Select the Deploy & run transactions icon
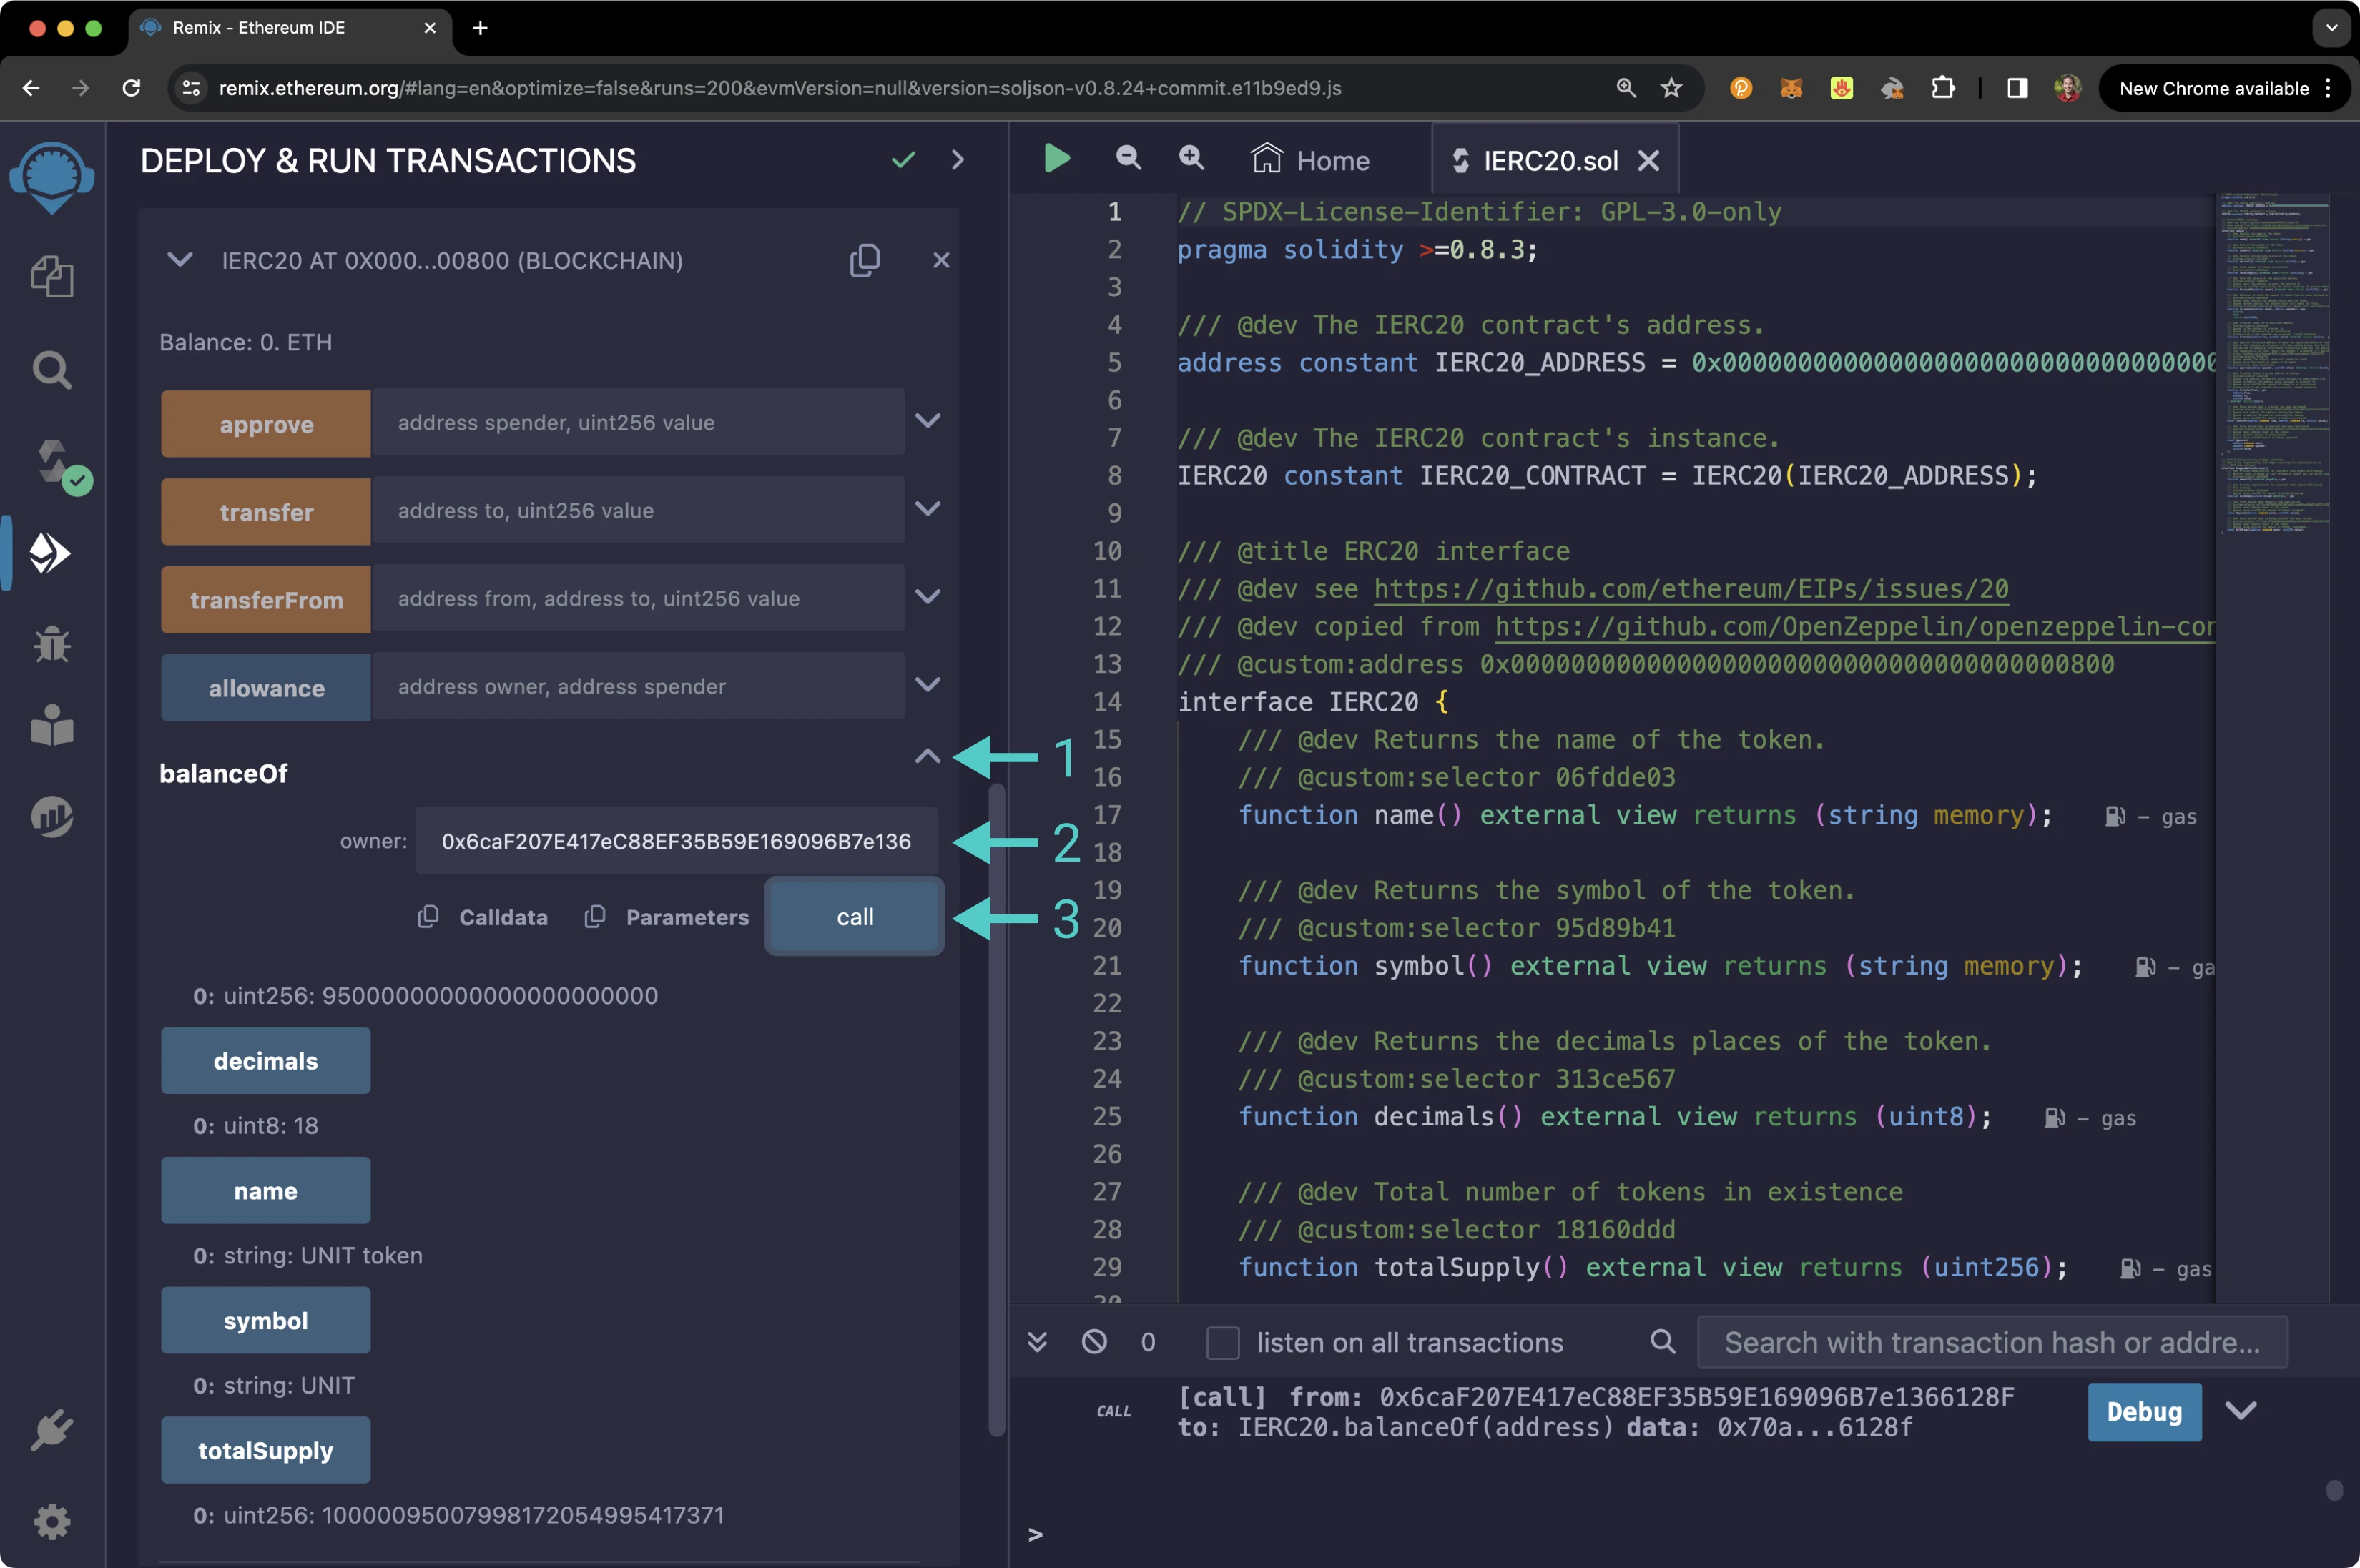Screen dimensions: 2360x1568 pyautogui.click(x=50, y=553)
